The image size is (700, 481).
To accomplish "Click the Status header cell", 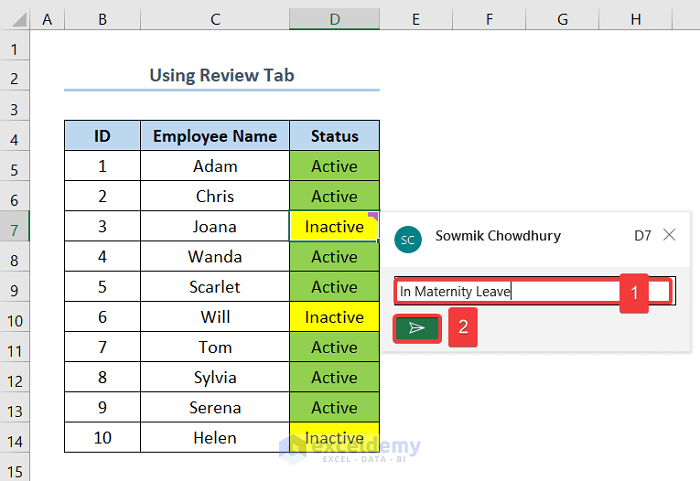I will [x=334, y=136].
